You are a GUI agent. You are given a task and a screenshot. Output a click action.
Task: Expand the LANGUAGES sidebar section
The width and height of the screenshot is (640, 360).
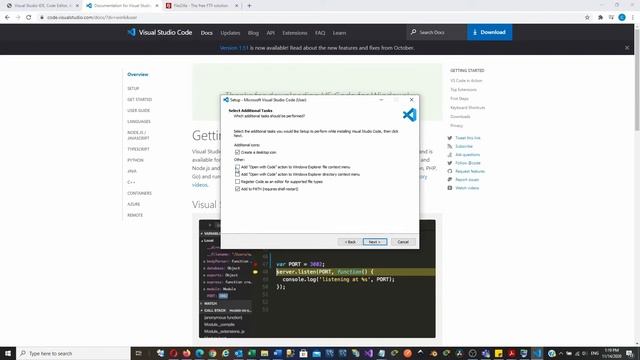pyautogui.click(x=139, y=122)
